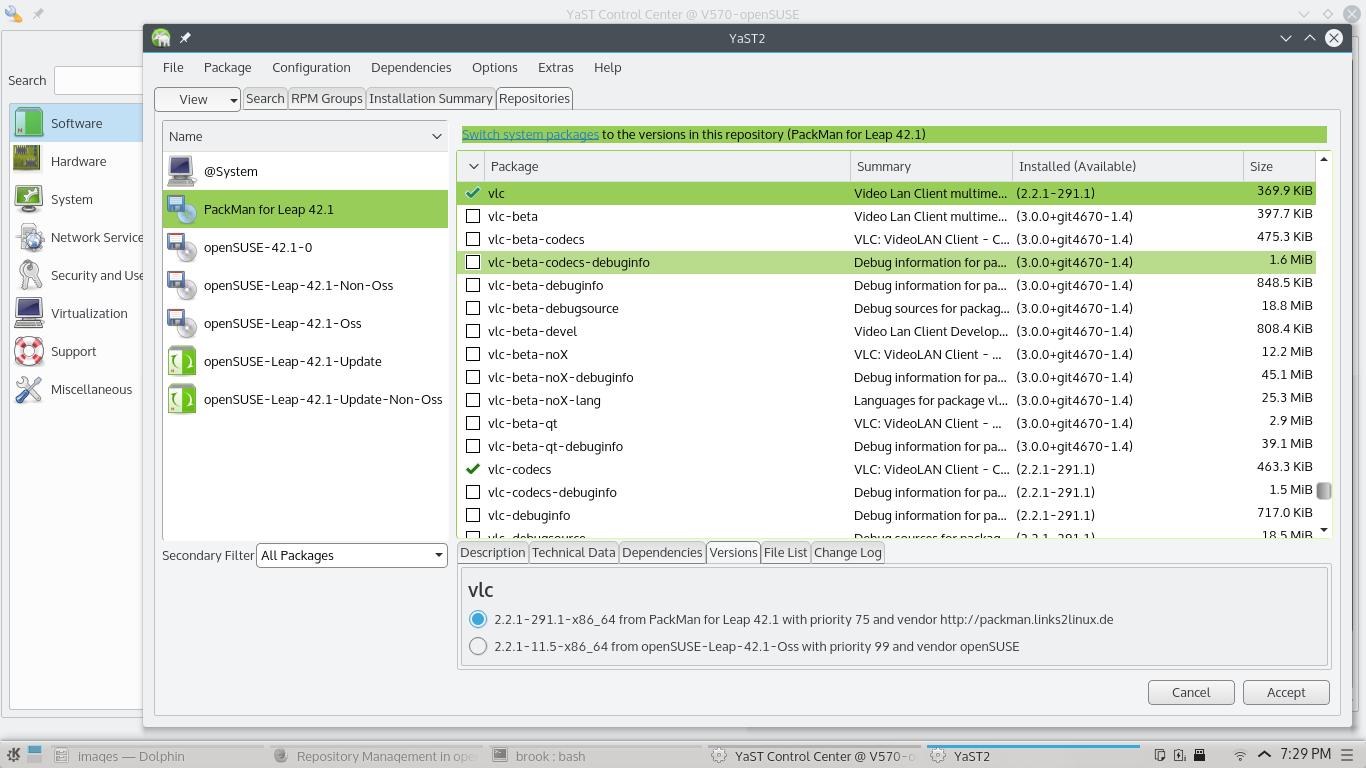This screenshot has width=1366, height=768.
Task: Click the Search field in YaST Control Center
Action: click(99, 80)
